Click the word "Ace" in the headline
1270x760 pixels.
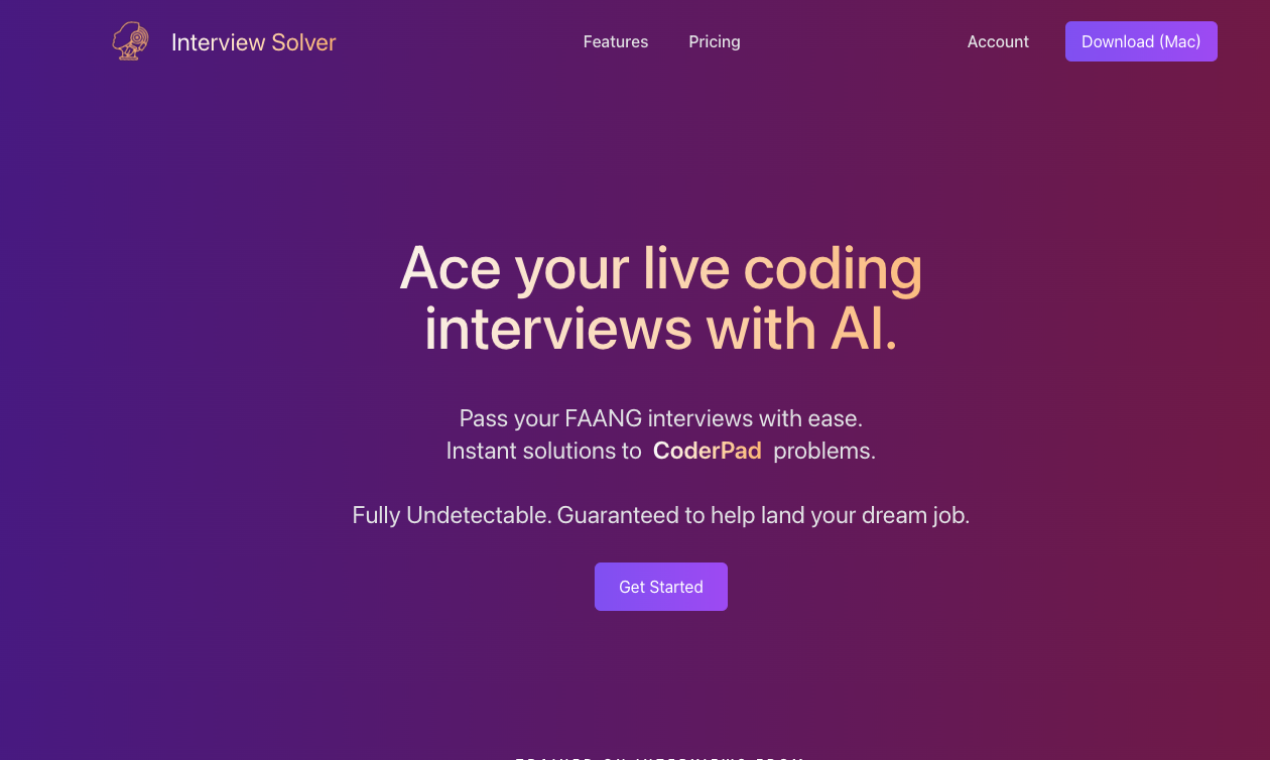point(448,268)
